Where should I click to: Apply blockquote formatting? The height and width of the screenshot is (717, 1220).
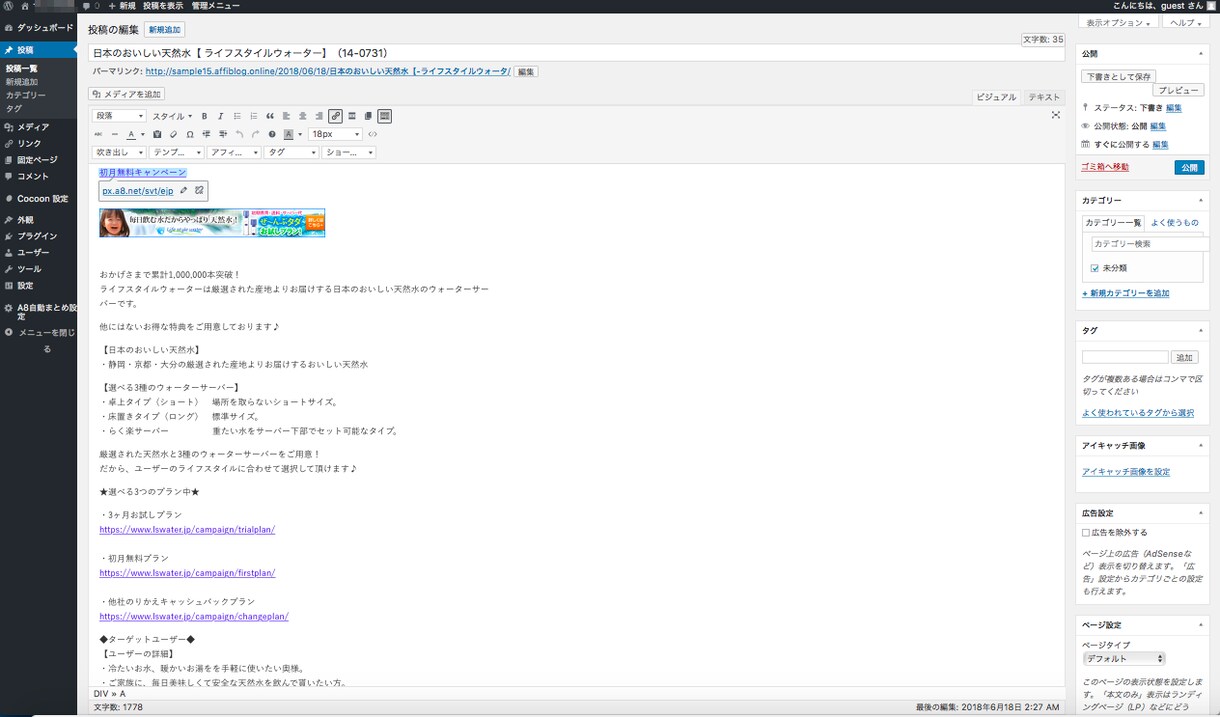[x=270, y=116]
